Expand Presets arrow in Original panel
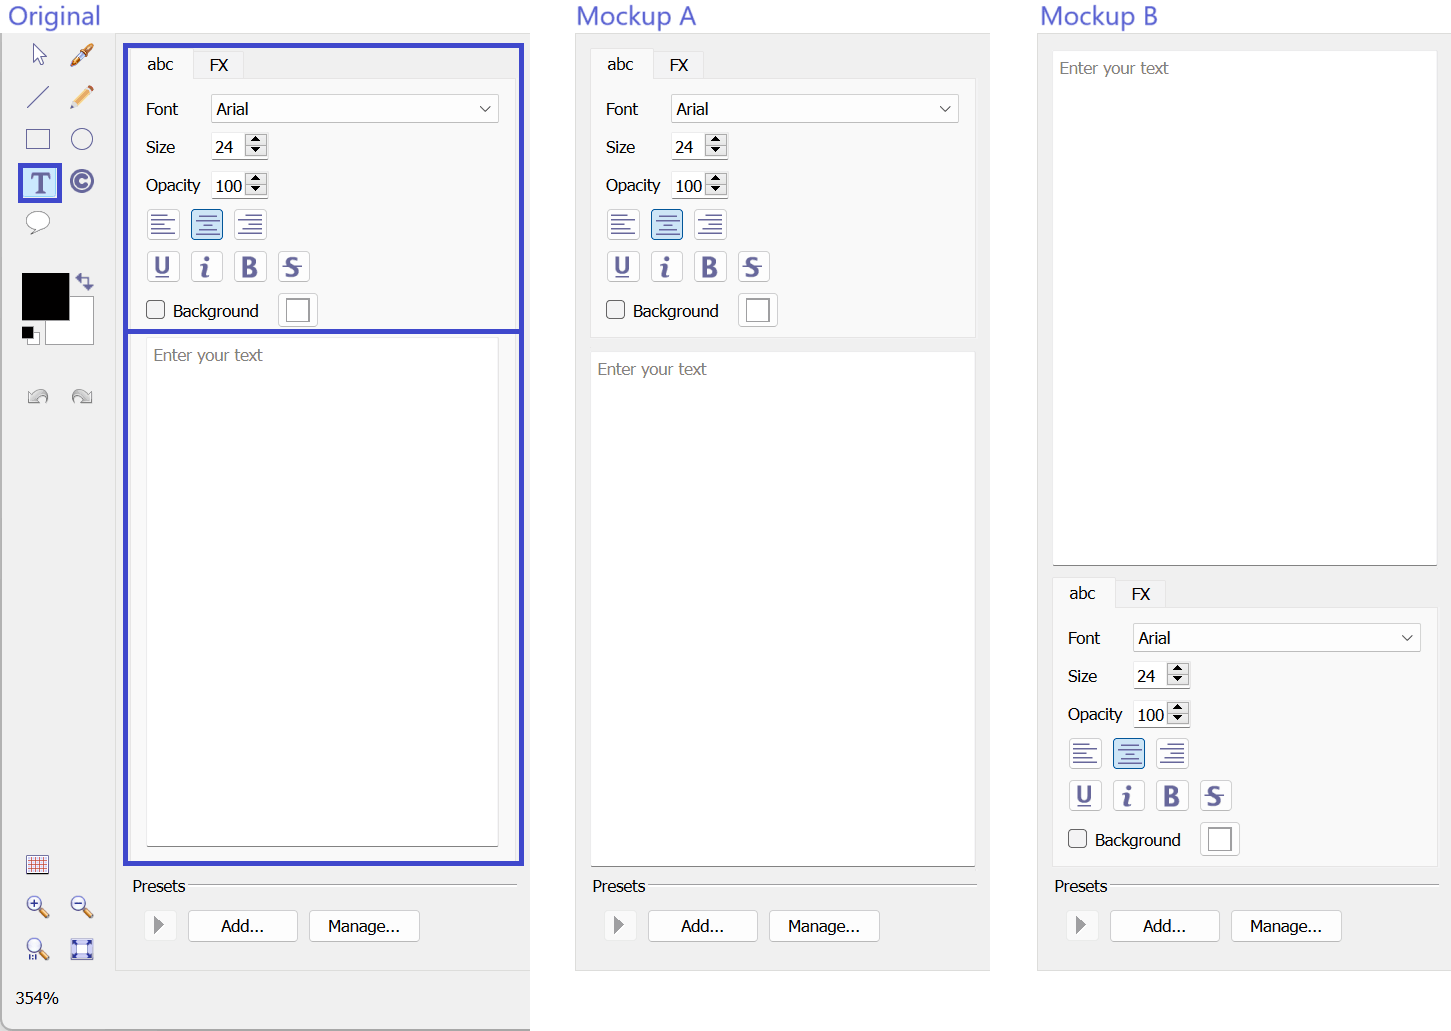The image size is (1451, 1031). coord(159,925)
